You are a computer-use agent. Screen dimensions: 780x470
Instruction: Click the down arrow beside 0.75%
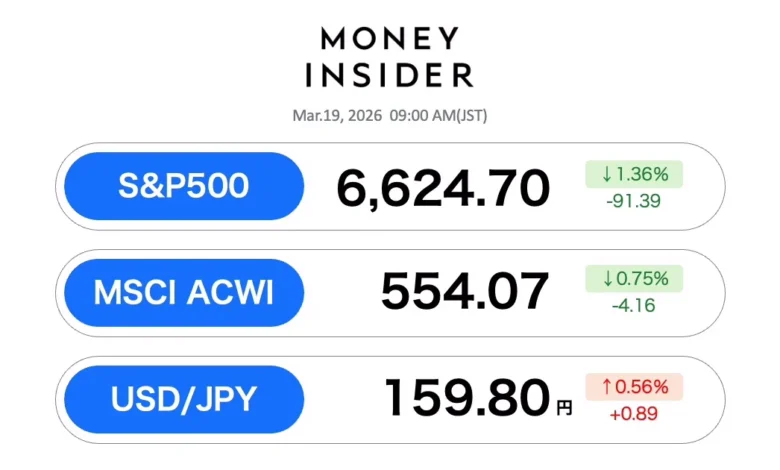(x=606, y=280)
